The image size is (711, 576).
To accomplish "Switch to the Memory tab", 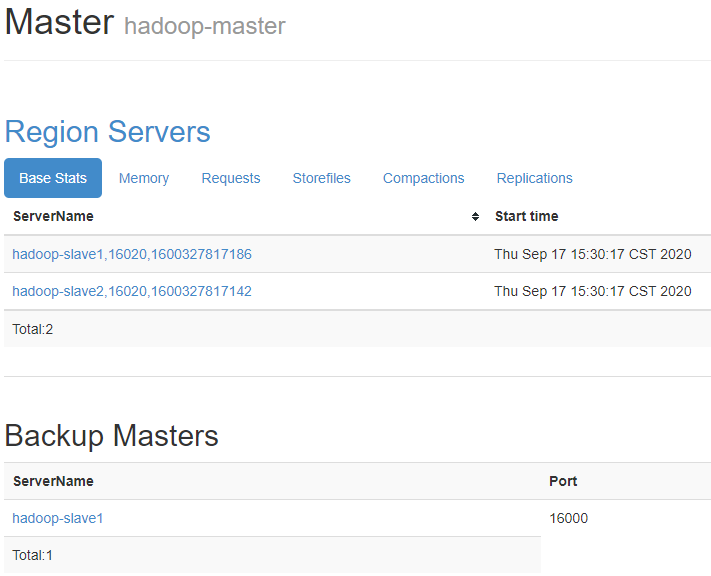I will click(x=144, y=178).
